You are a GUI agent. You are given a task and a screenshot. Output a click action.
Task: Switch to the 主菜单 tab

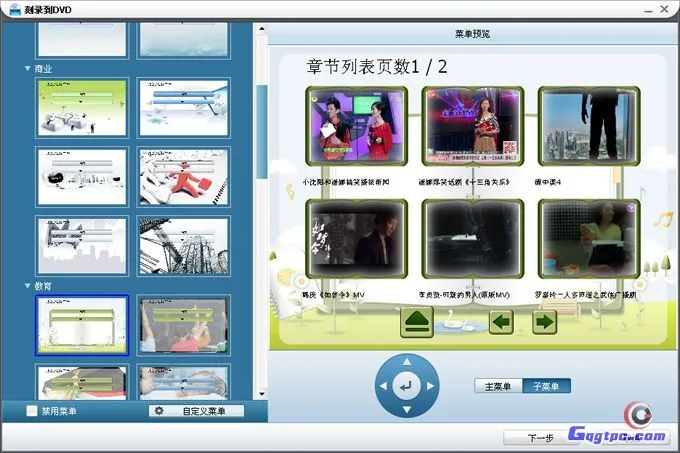[497, 386]
